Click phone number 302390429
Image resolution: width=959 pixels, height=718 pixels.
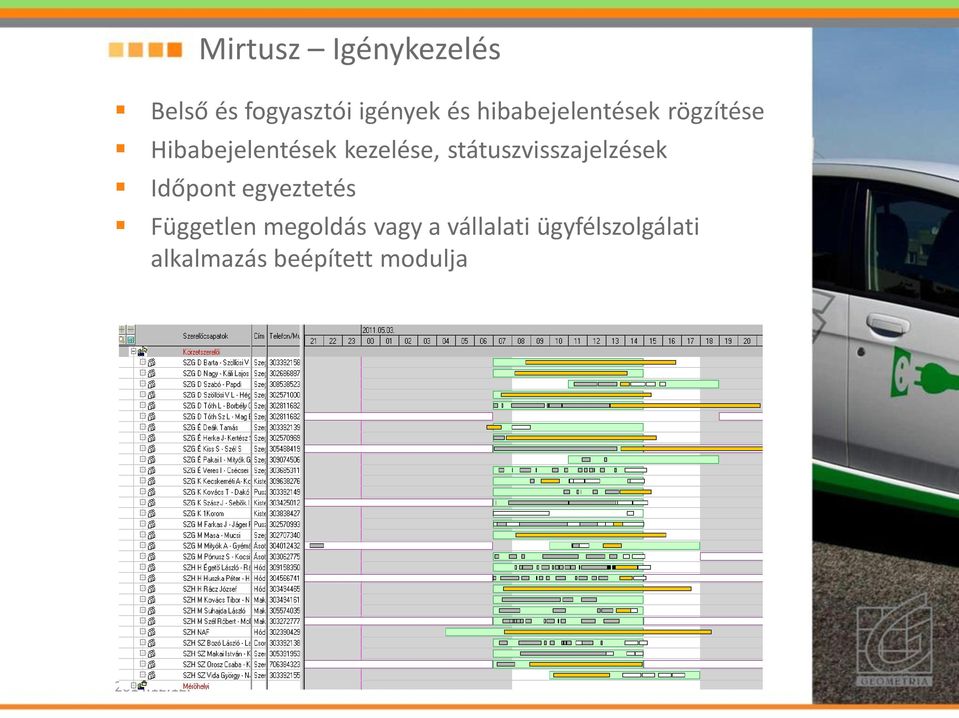coord(284,632)
